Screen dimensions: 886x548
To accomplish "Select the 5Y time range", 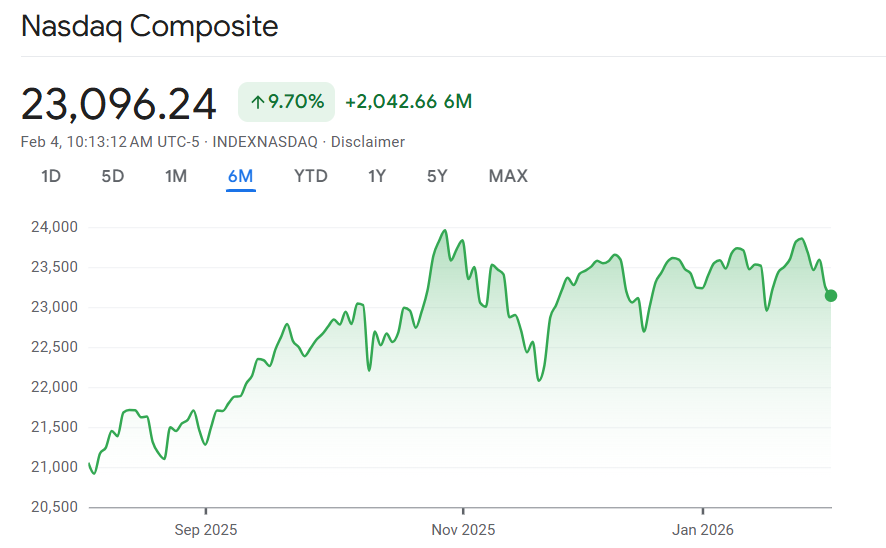I will point(437,176).
